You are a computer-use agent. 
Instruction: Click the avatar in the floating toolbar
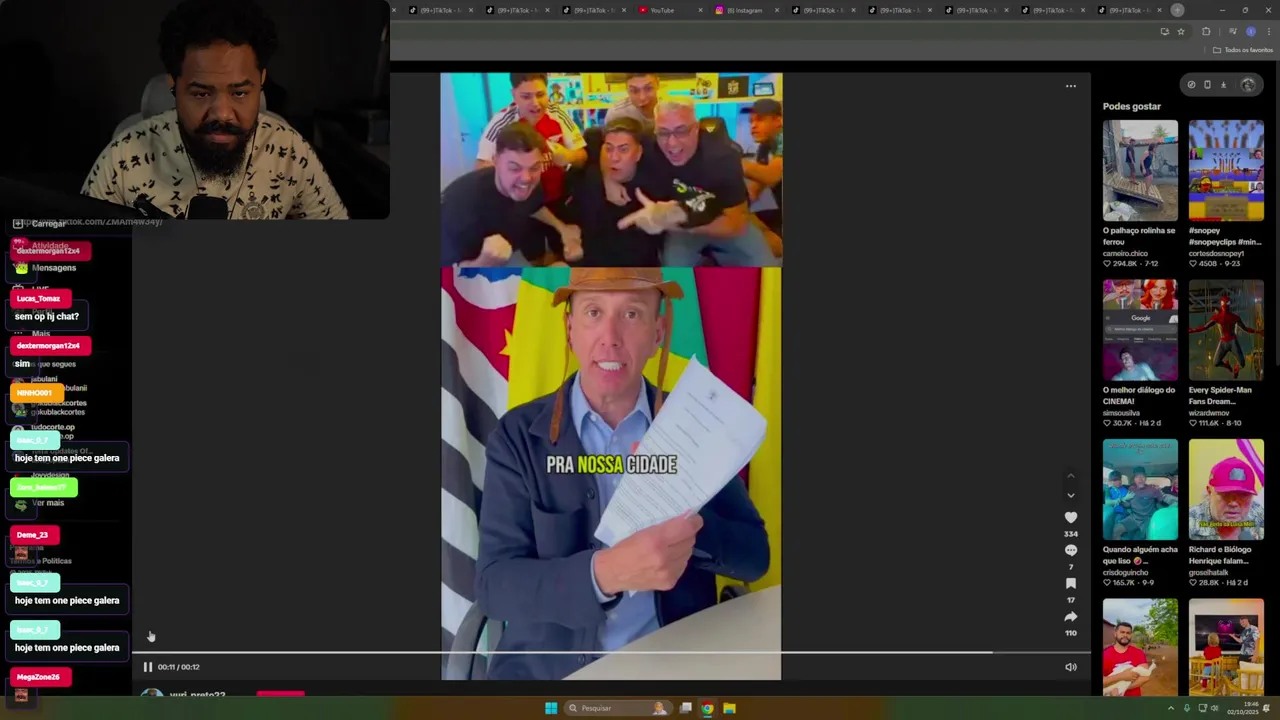pos(1247,85)
